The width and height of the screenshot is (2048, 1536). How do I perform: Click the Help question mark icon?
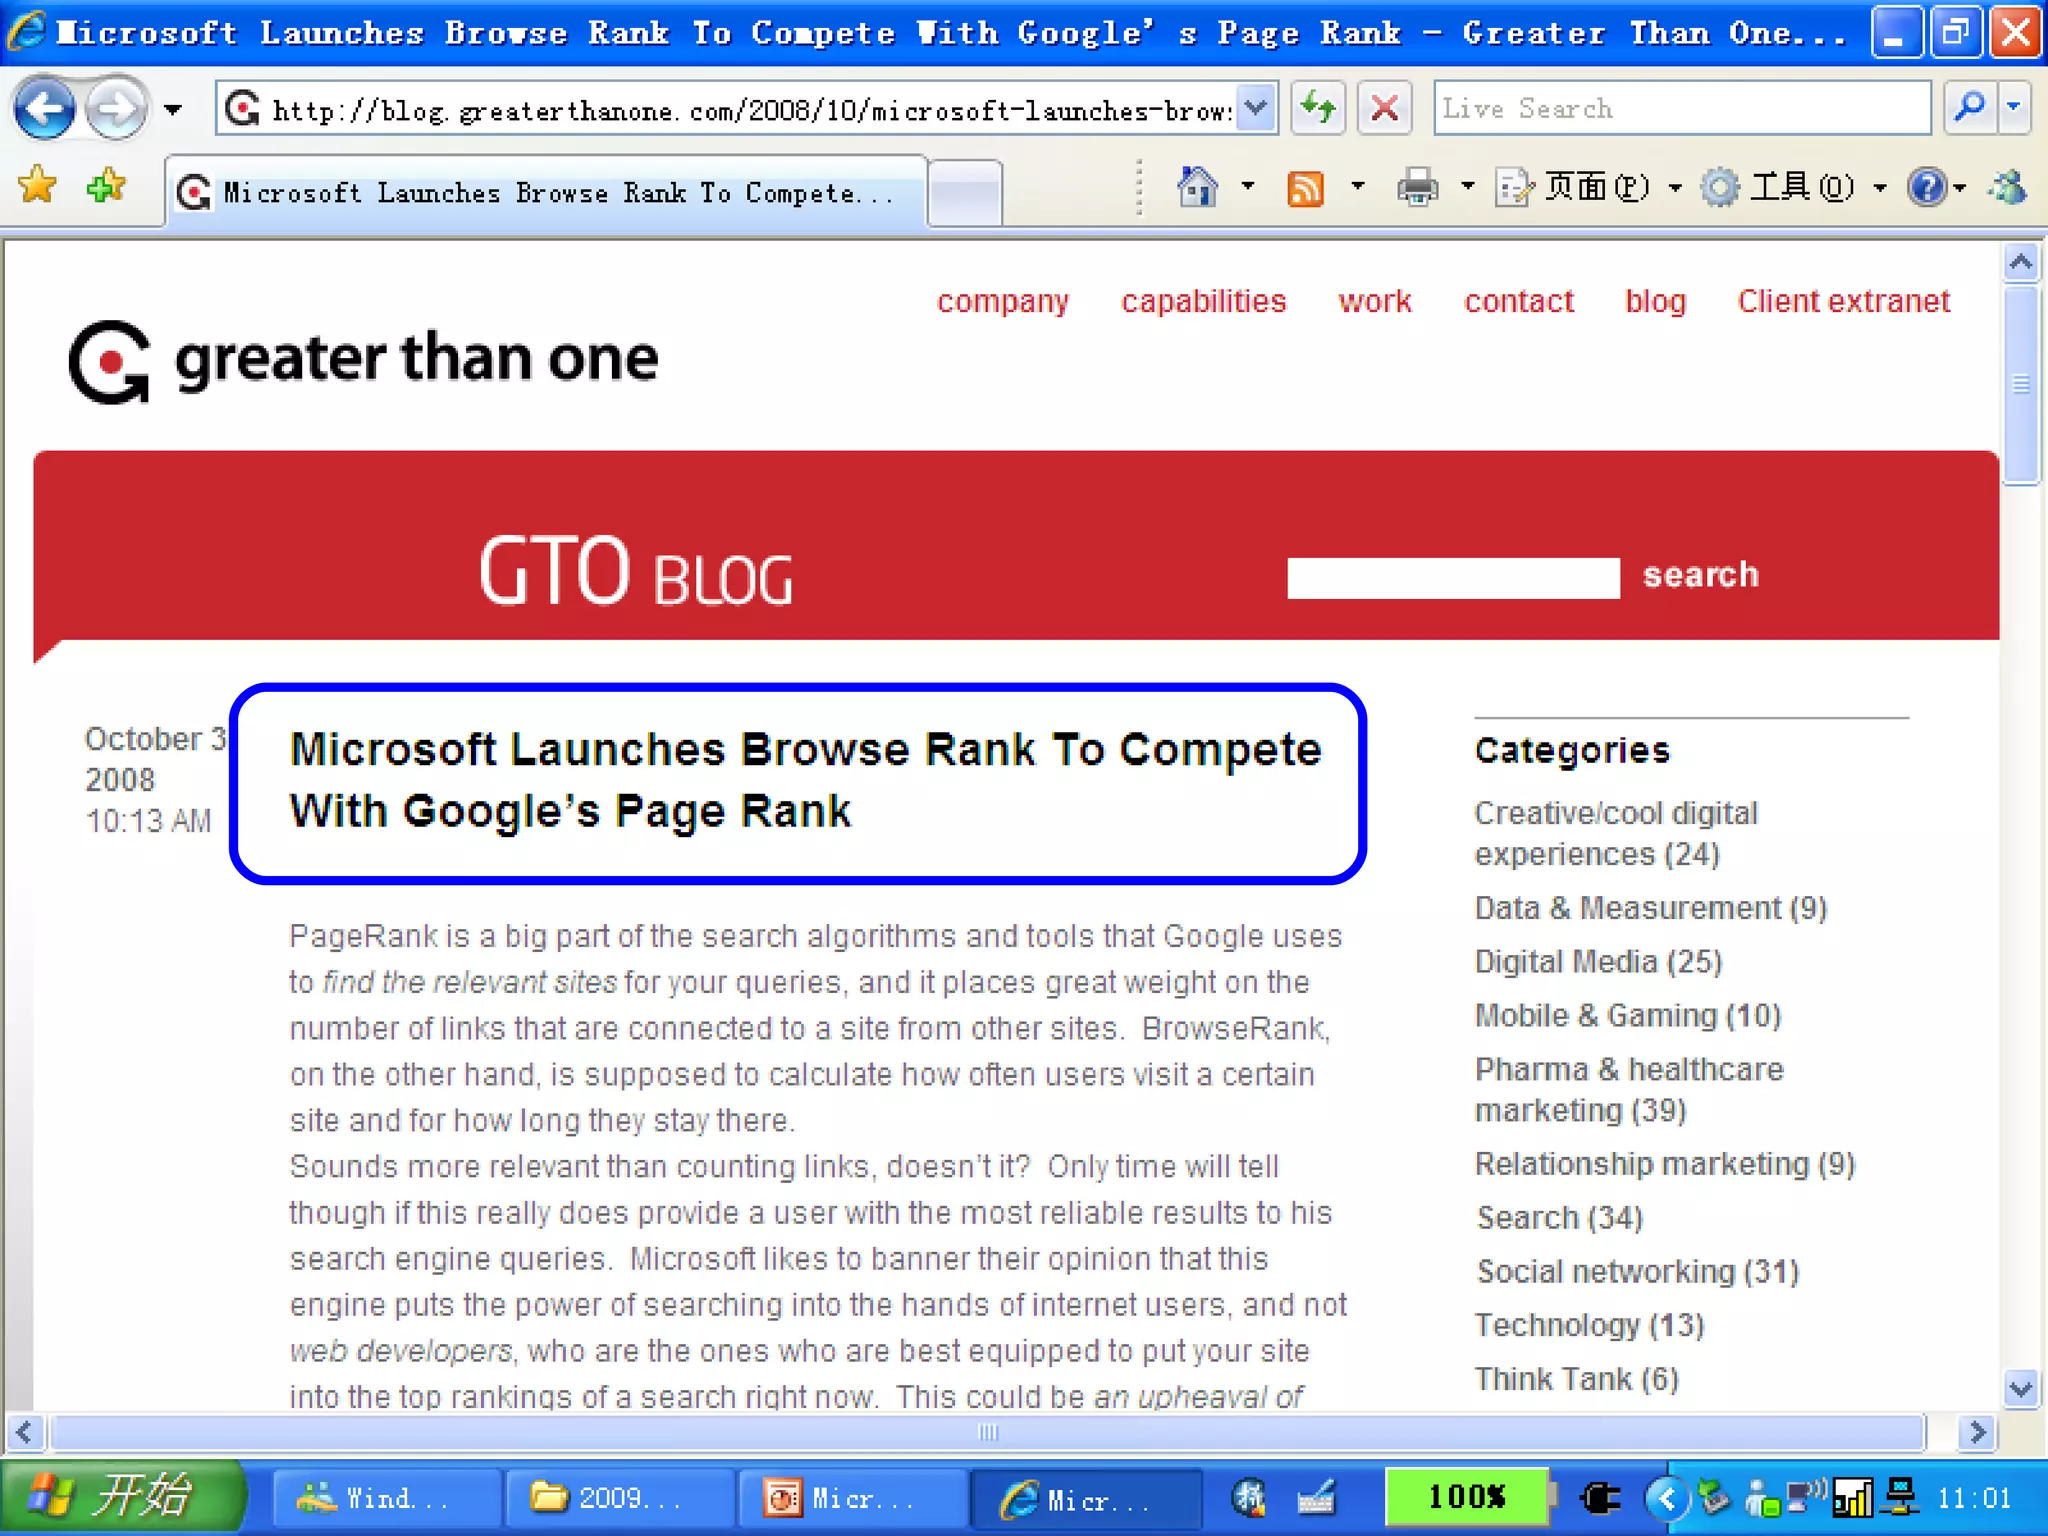coord(1926,187)
